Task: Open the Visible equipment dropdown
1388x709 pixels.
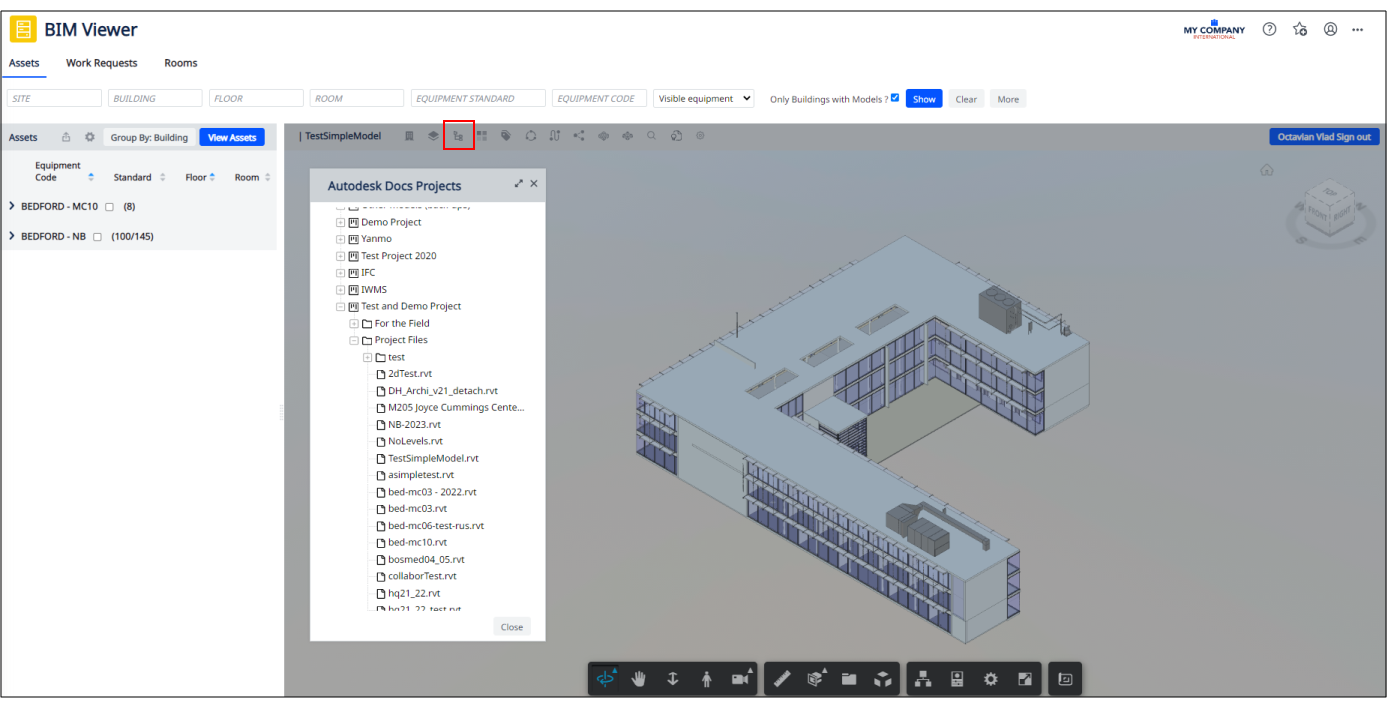Action: click(704, 99)
